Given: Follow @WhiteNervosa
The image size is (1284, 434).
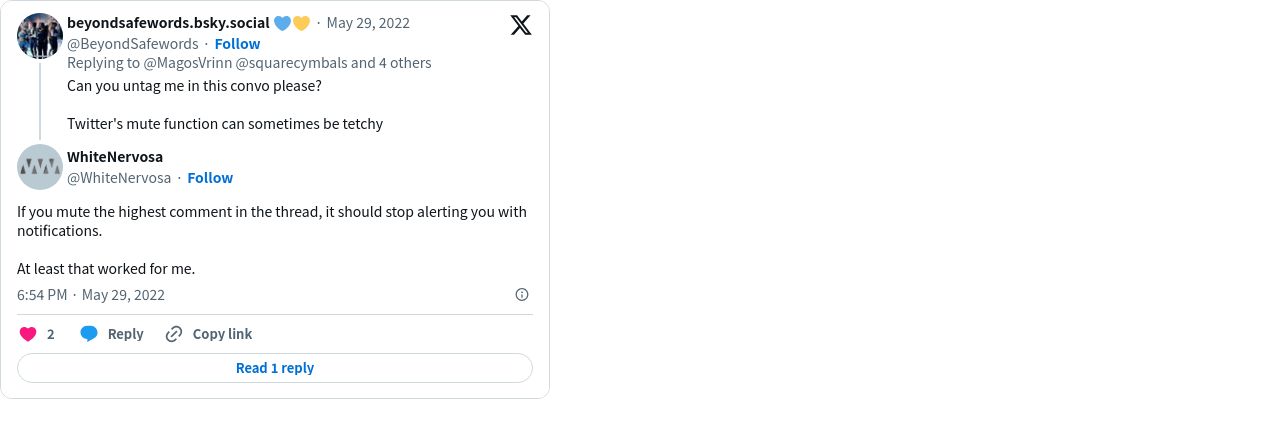Looking at the screenshot, I should click(x=210, y=178).
